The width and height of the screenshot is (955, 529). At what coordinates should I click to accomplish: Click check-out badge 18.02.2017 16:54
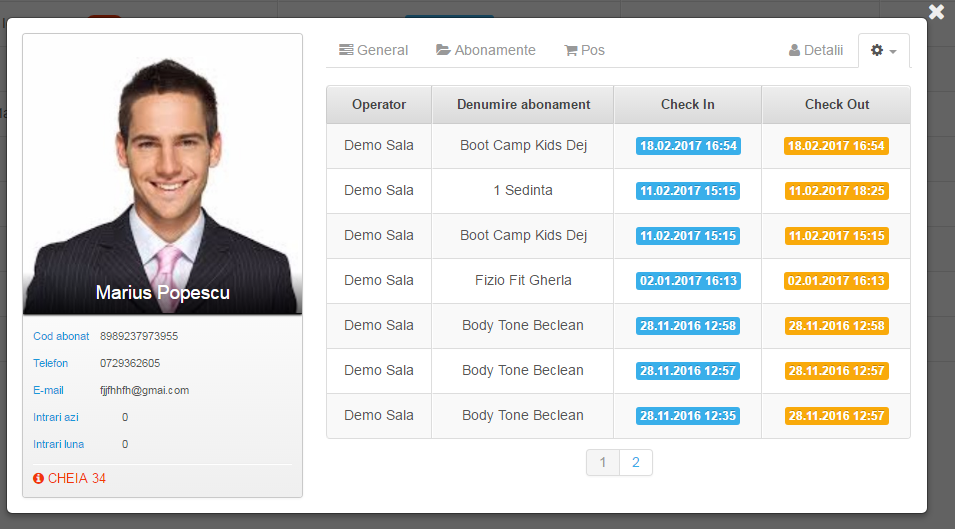coord(836,146)
